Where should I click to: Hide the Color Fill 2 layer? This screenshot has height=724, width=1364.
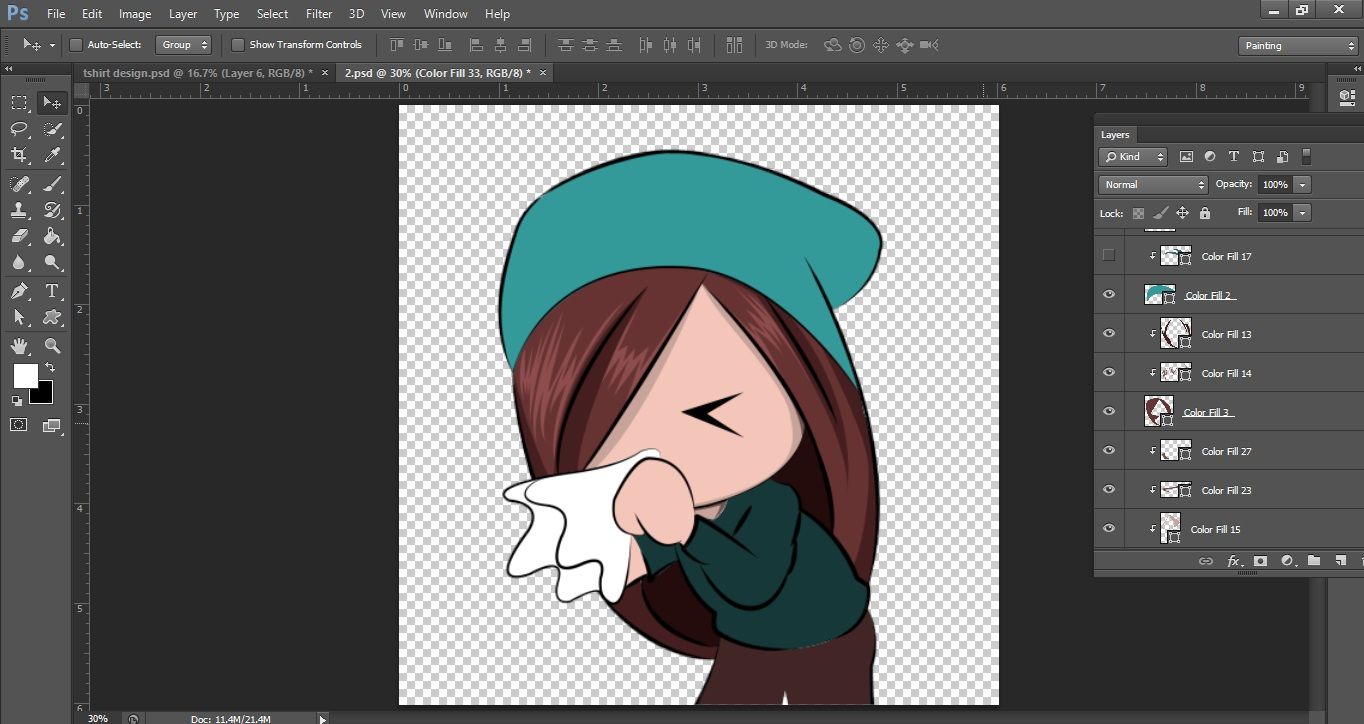1108,294
